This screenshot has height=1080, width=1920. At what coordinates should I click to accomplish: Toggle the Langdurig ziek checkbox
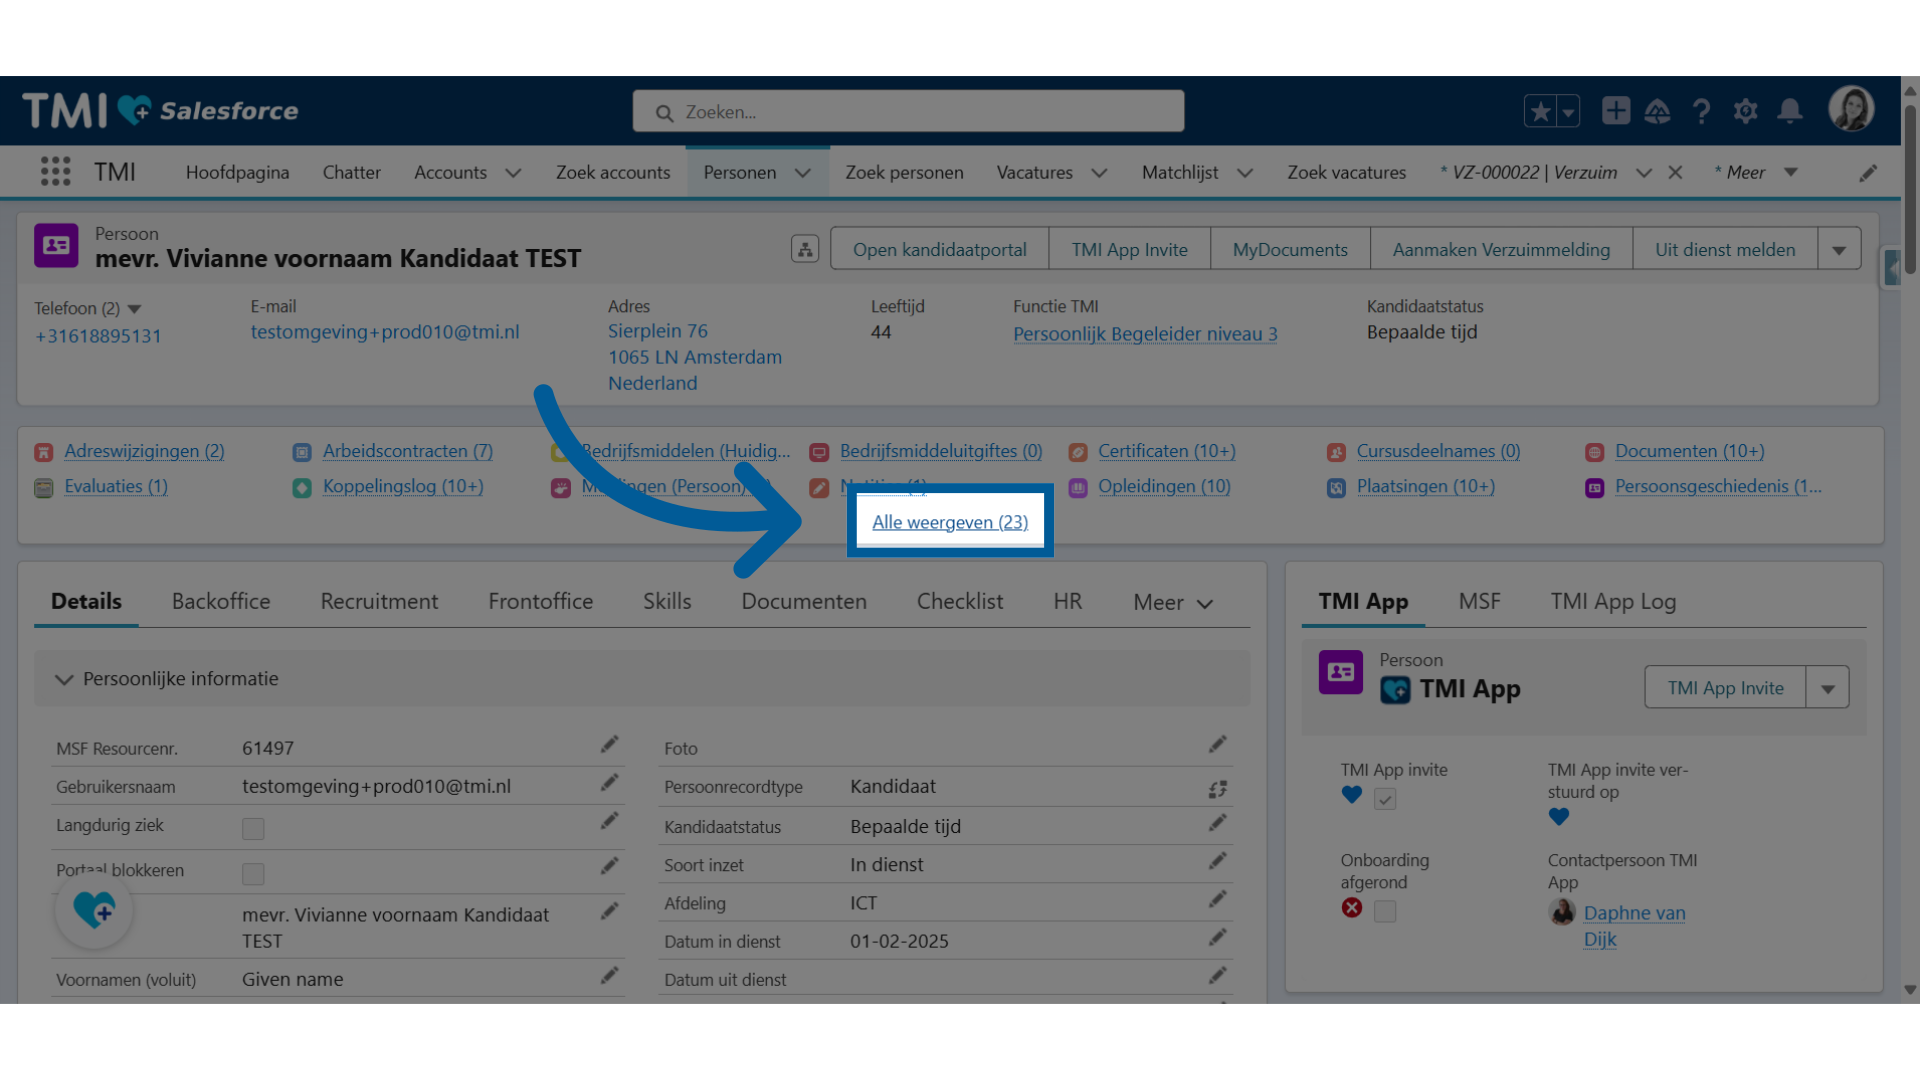coord(253,825)
